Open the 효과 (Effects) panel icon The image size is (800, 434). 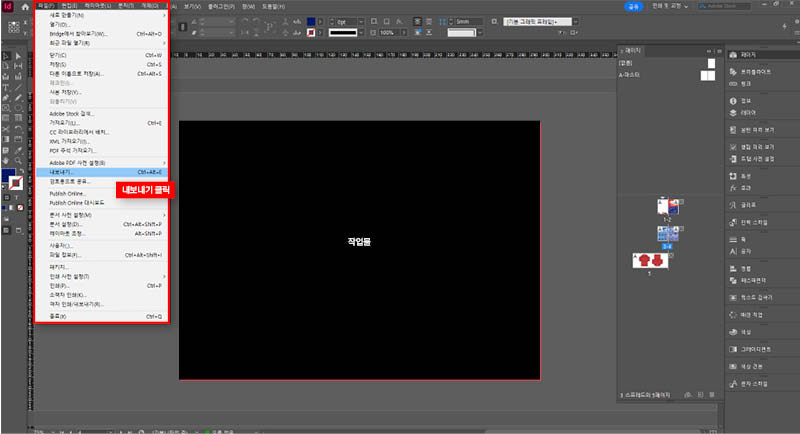[733, 188]
